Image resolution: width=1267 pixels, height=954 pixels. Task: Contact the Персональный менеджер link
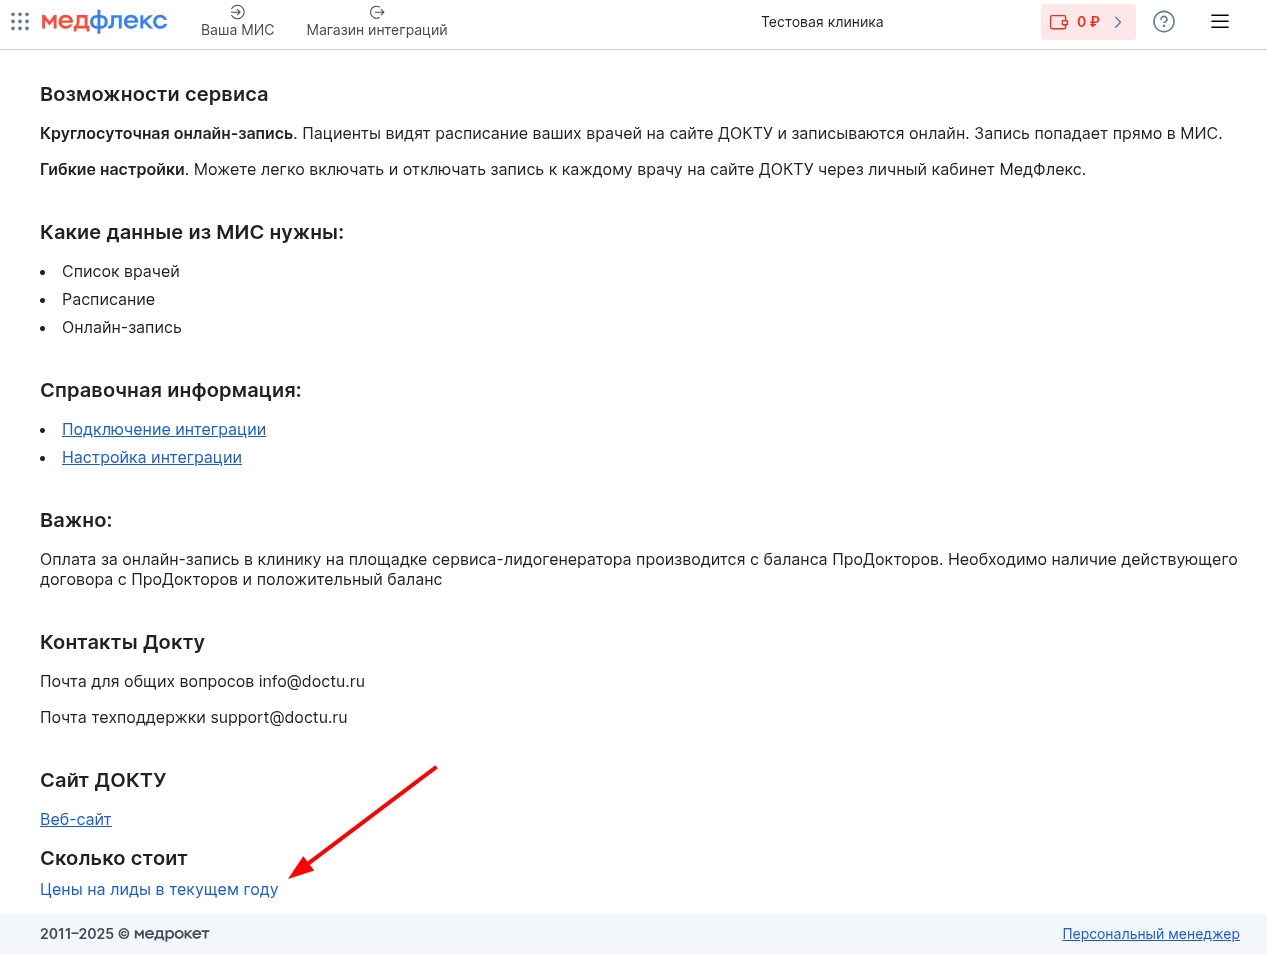(1151, 934)
